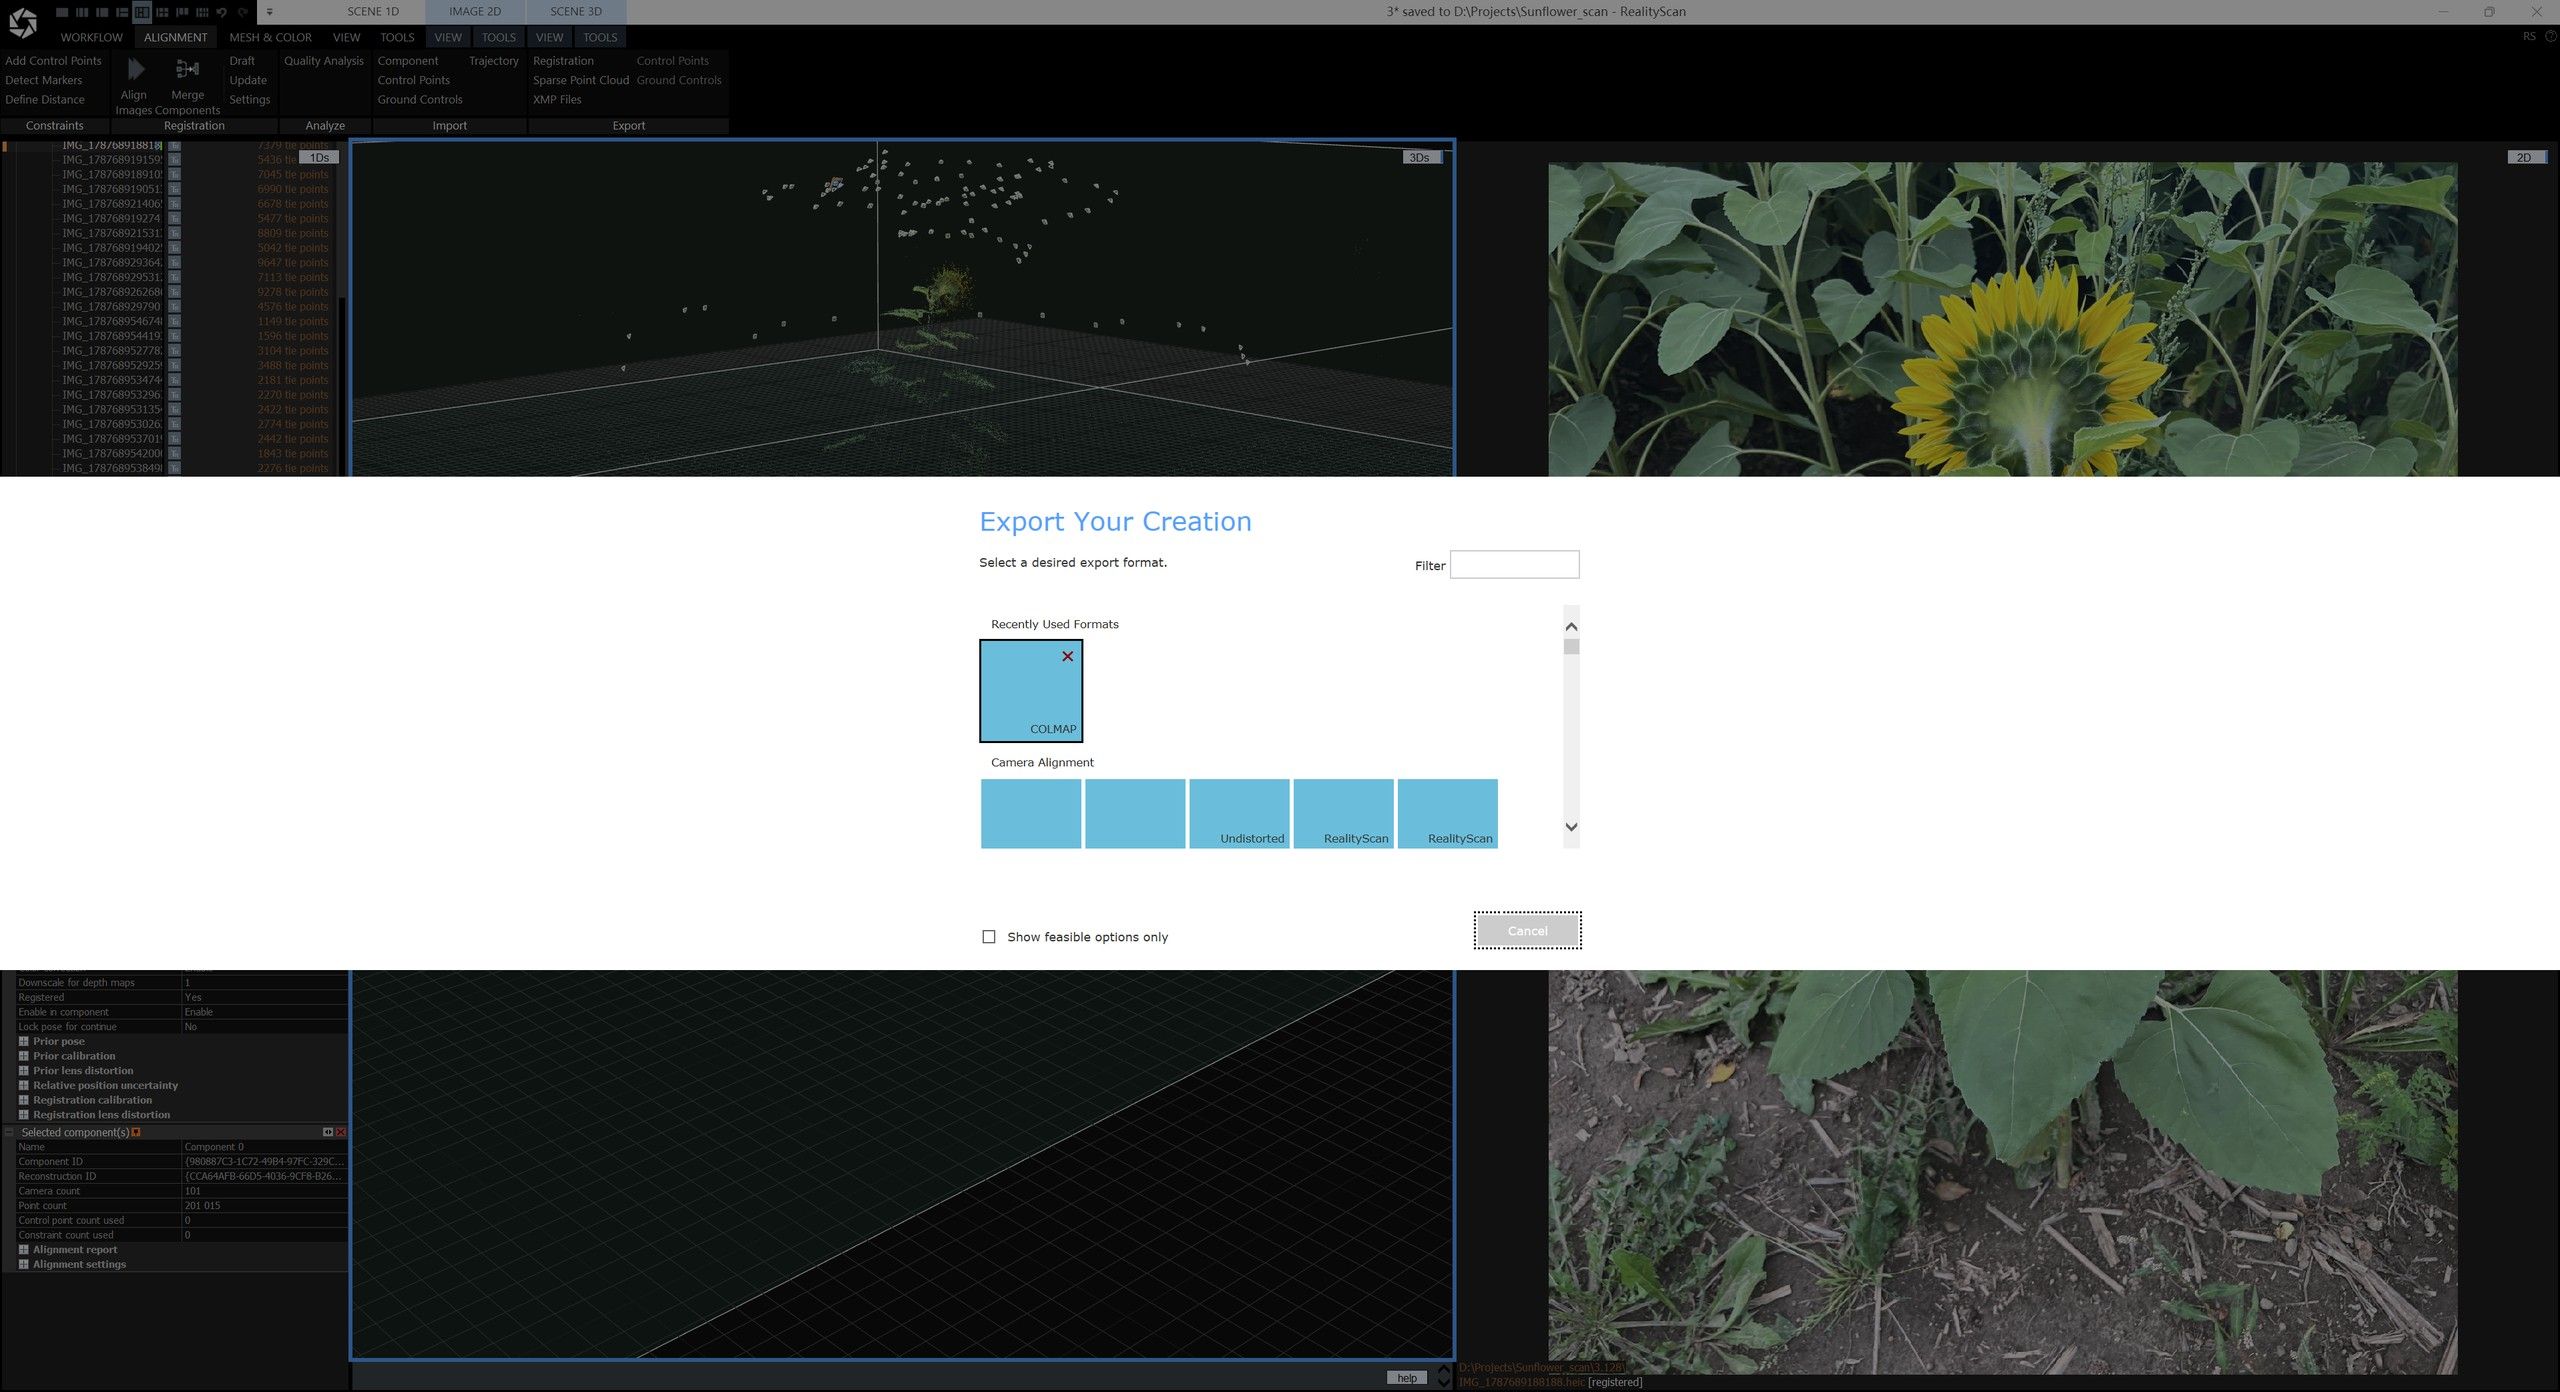Click the Merge Components icon
The height and width of the screenshot is (1392, 2560).
click(x=187, y=69)
